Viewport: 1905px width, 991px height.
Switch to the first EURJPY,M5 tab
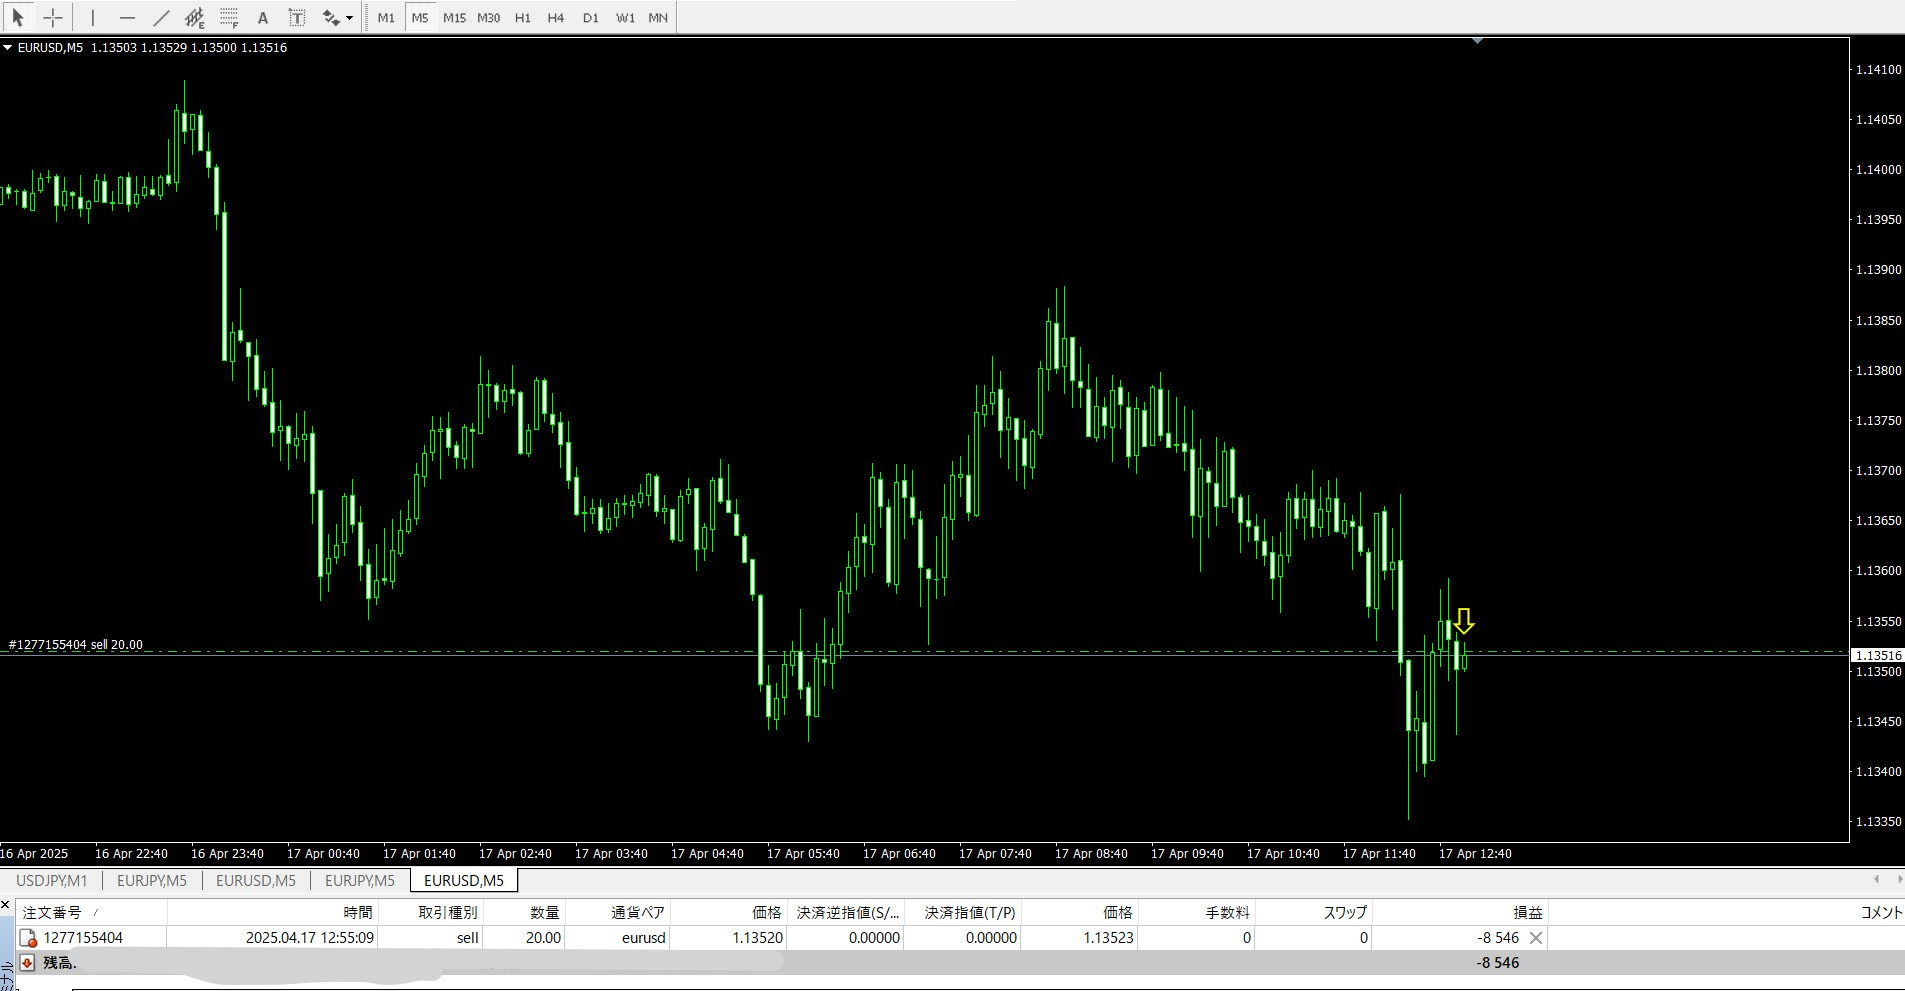[x=152, y=880]
